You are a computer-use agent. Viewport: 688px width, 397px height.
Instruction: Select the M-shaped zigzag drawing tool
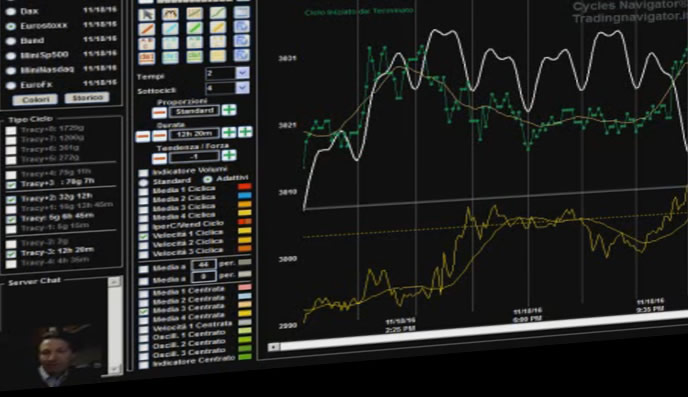(x=170, y=14)
